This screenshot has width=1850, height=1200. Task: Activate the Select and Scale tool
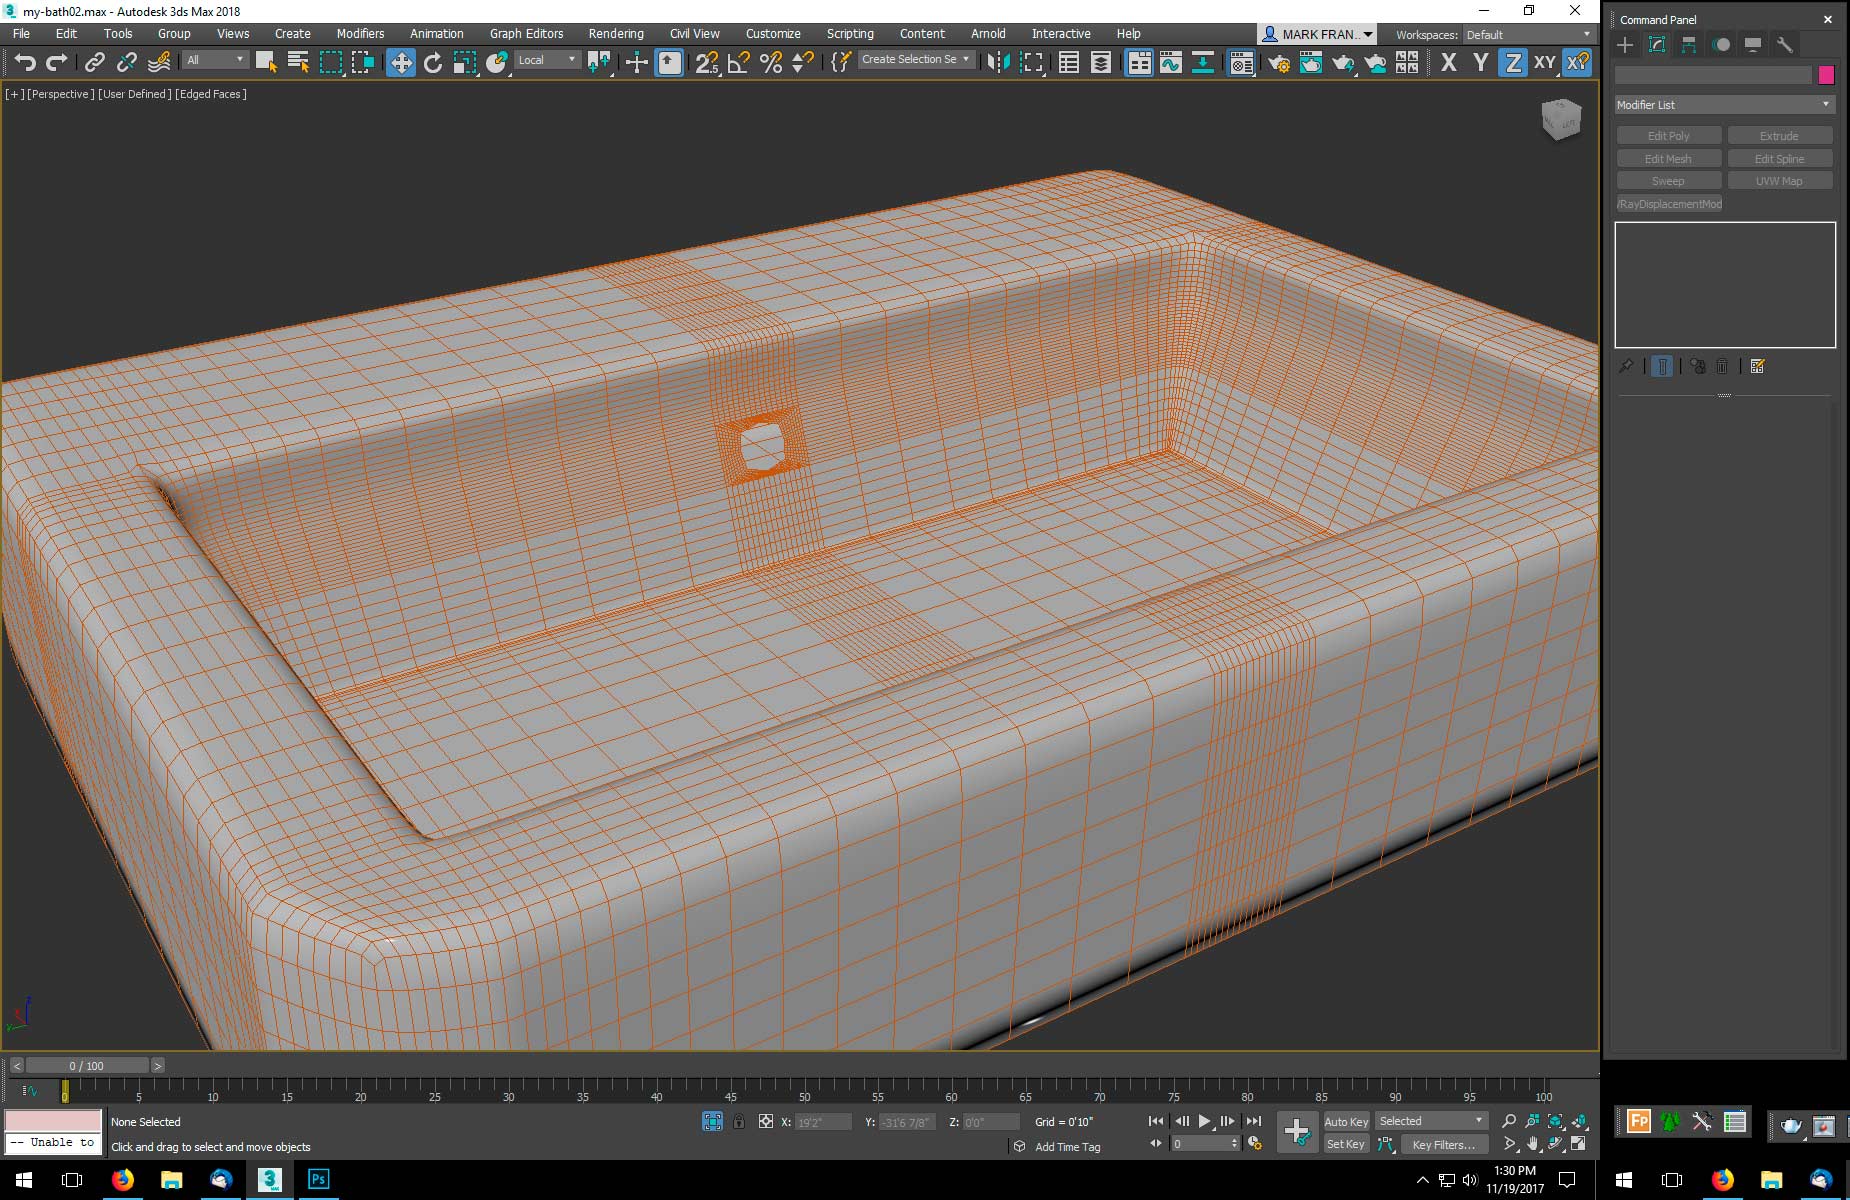pyautogui.click(x=464, y=62)
